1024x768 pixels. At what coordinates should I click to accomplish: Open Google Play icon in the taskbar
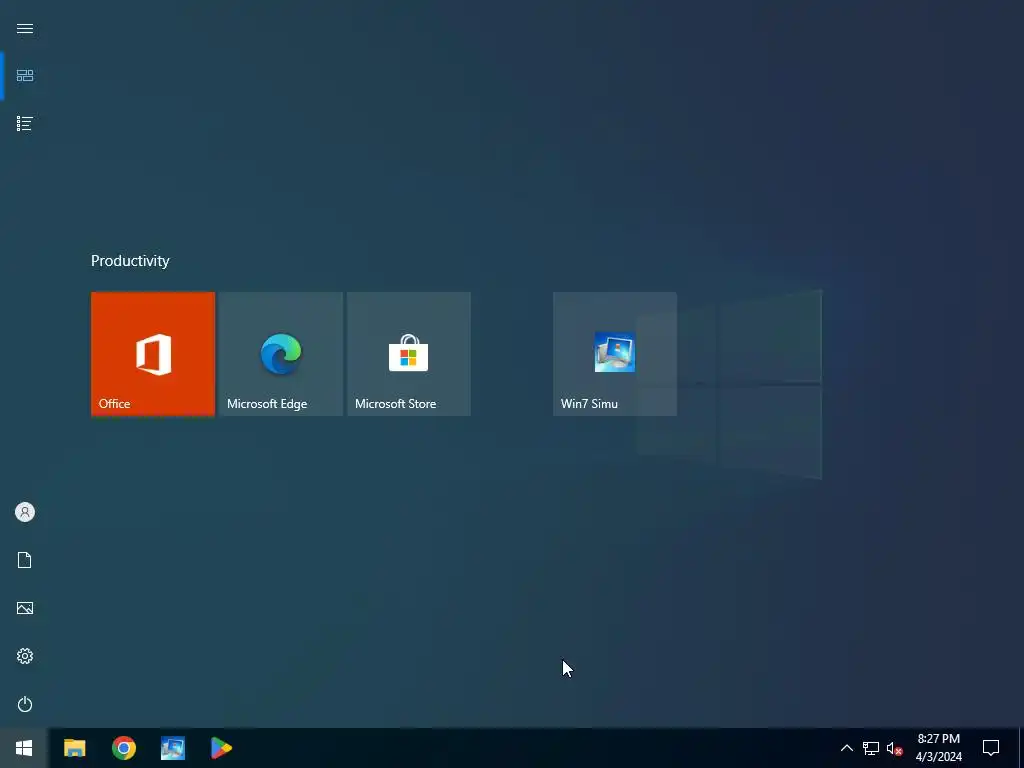tap(221, 748)
